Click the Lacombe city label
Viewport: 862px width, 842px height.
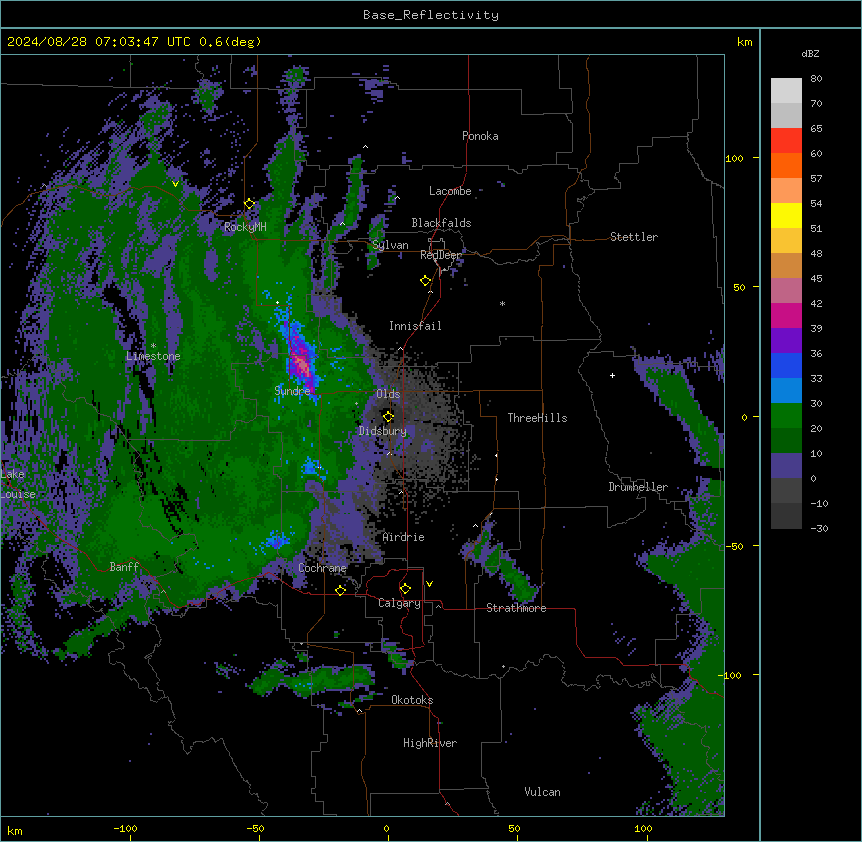click(x=450, y=191)
